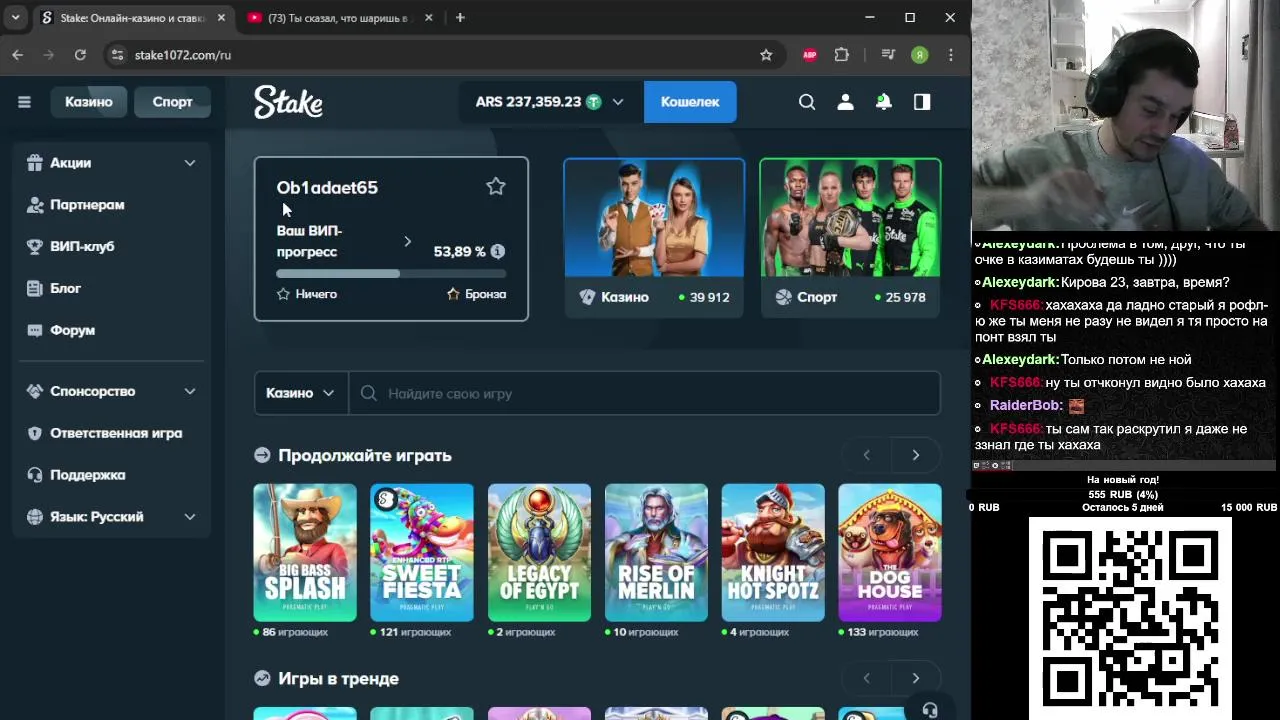Open Chrome profile avatar

pyautogui.click(x=920, y=55)
